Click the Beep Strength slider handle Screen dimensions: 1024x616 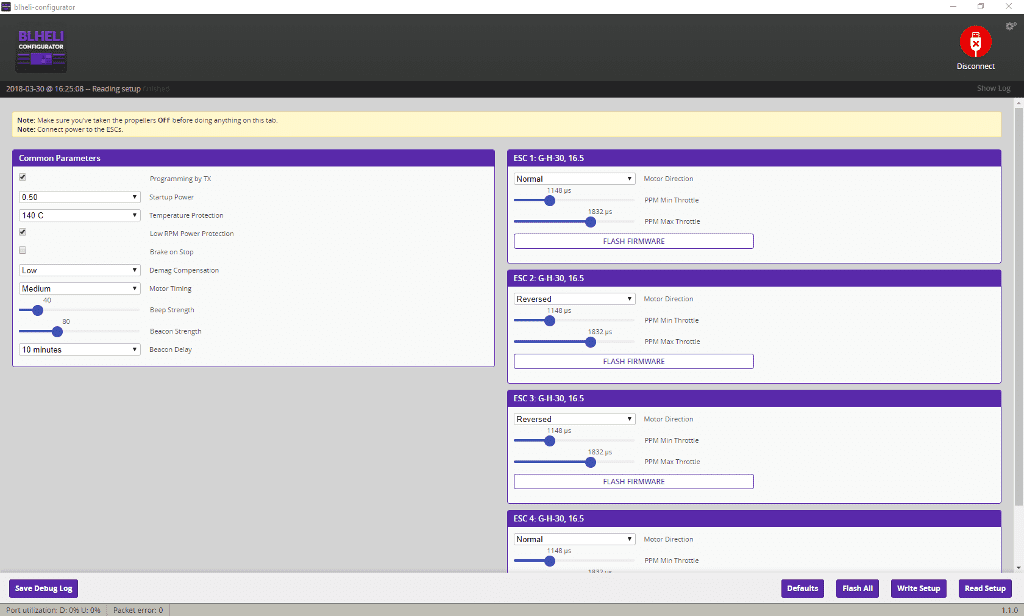click(x=38, y=310)
